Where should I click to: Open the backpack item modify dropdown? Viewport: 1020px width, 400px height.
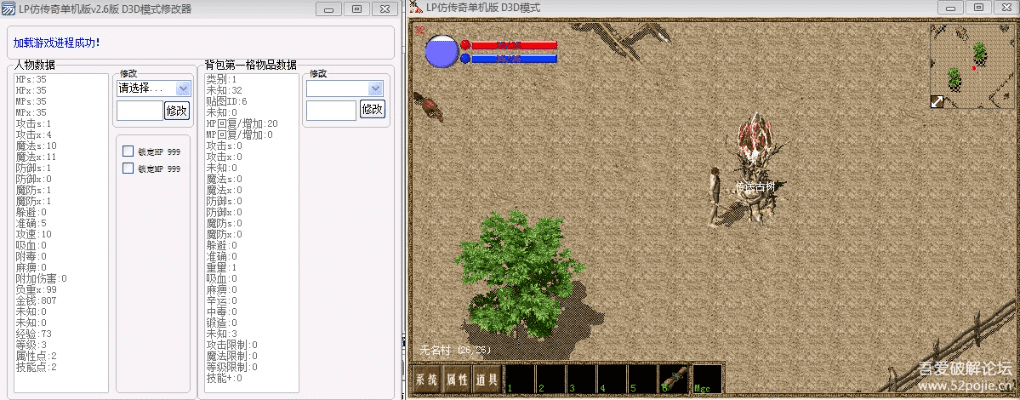coord(344,88)
